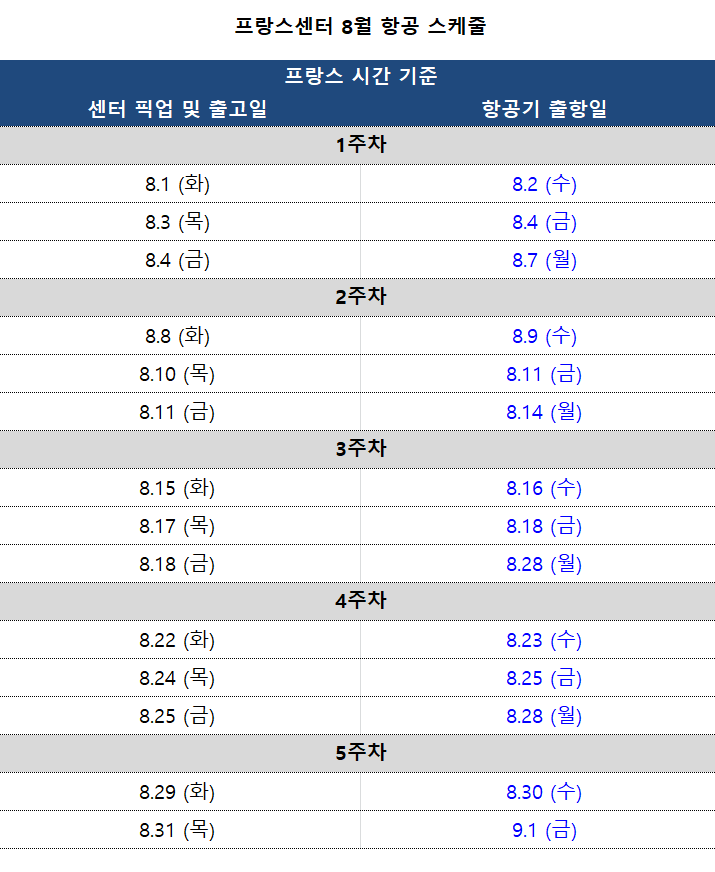The width and height of the screenshot is (715, 872).
Task: Open the 9.1 (금) flight date
Action: pos(544,830)
